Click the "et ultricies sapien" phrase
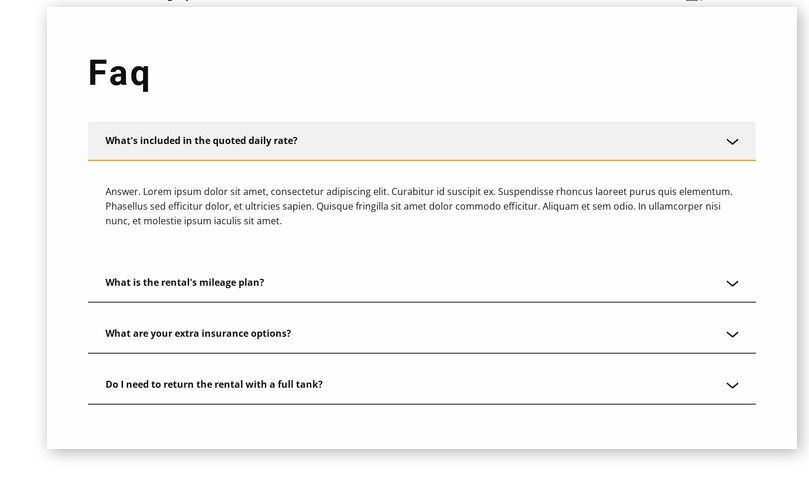This screenshot has height=488, width=809. click(x=272, y=207)
